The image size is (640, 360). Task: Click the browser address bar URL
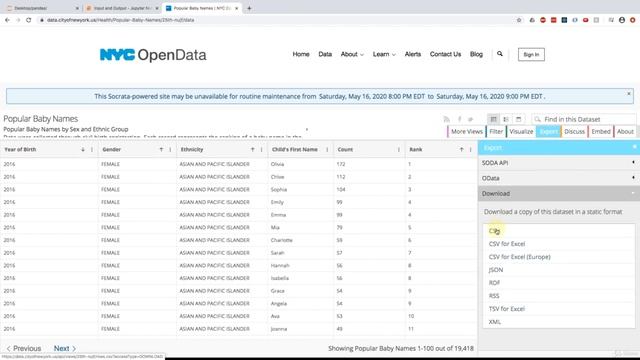120,20
